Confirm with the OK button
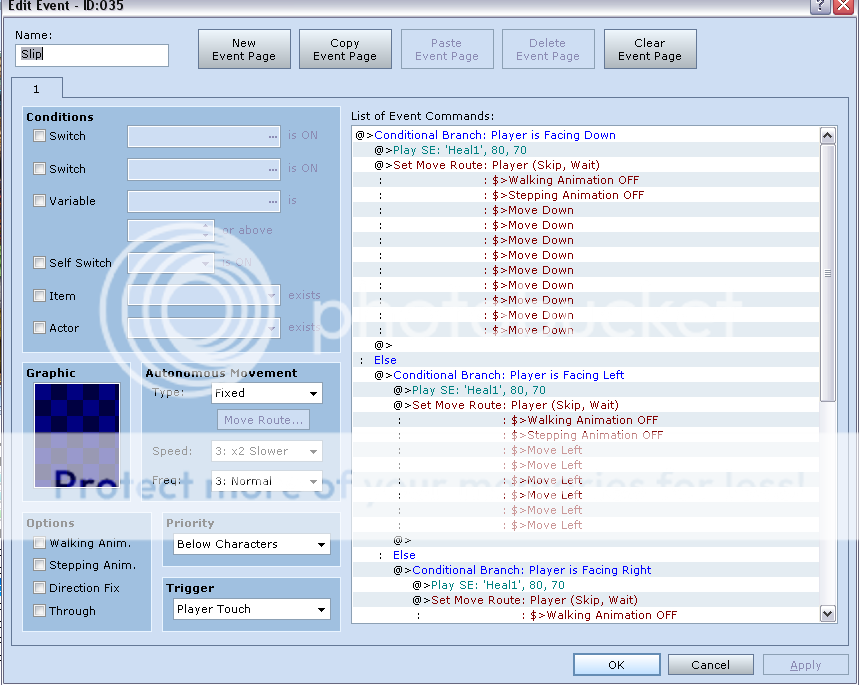This screenshot has width=859, height=685. click(616, 665)
